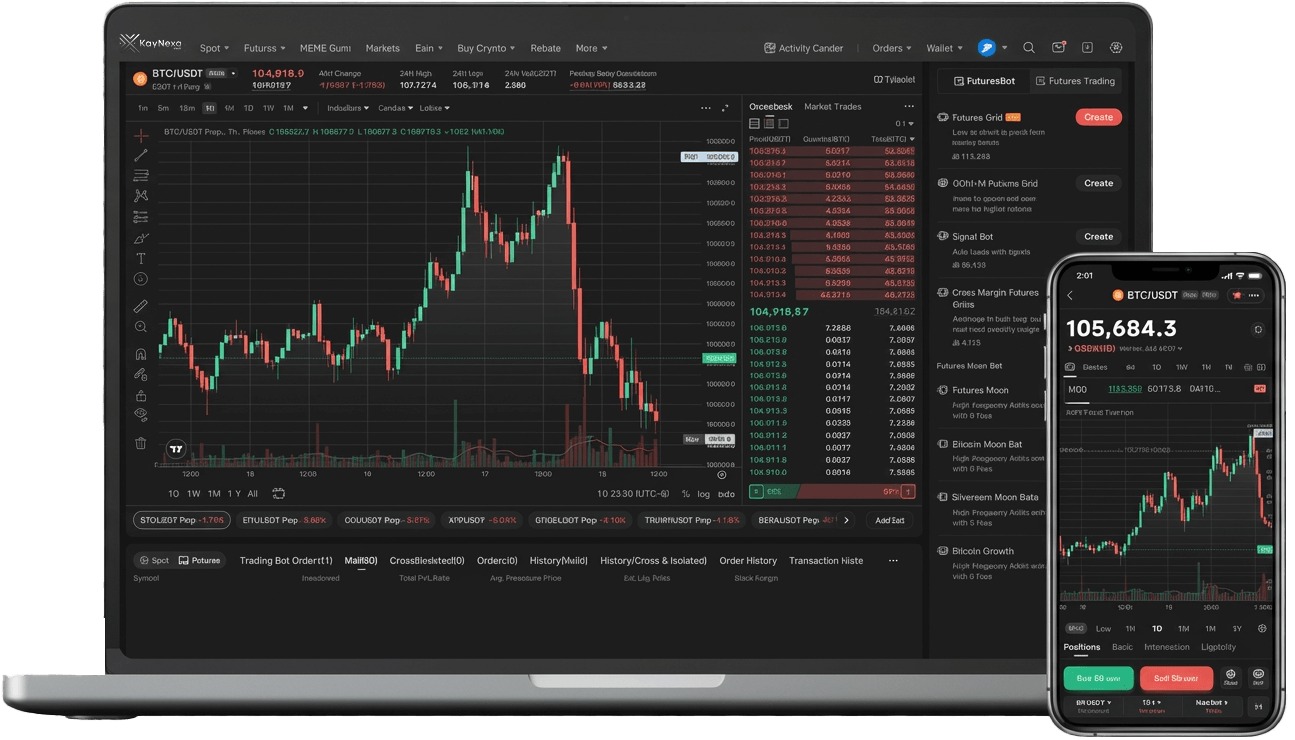Select the text annotation tool
The image size is (1295, 740).
141,258
